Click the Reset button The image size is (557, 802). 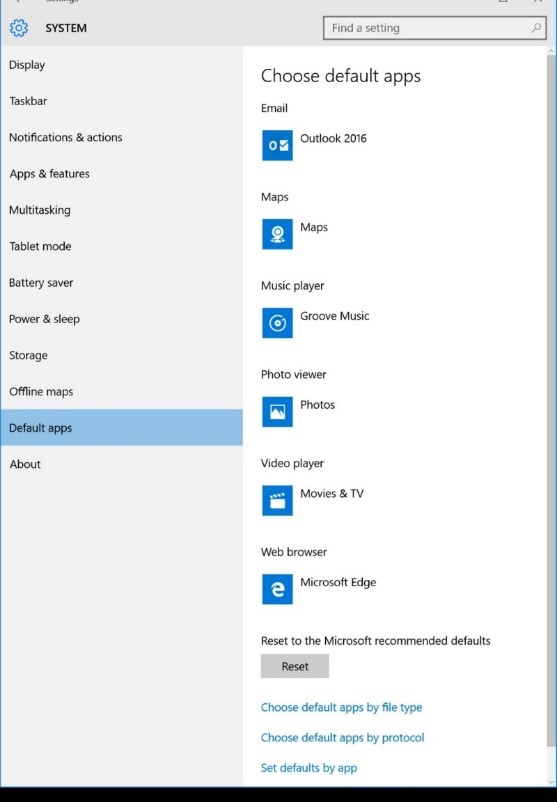[295, 666]
